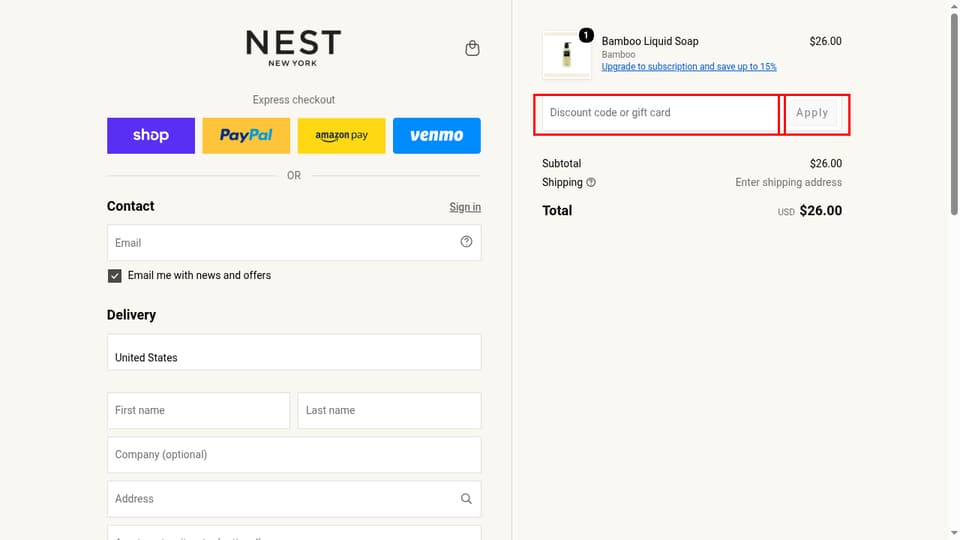Focus the Company (optional) field

294,454
